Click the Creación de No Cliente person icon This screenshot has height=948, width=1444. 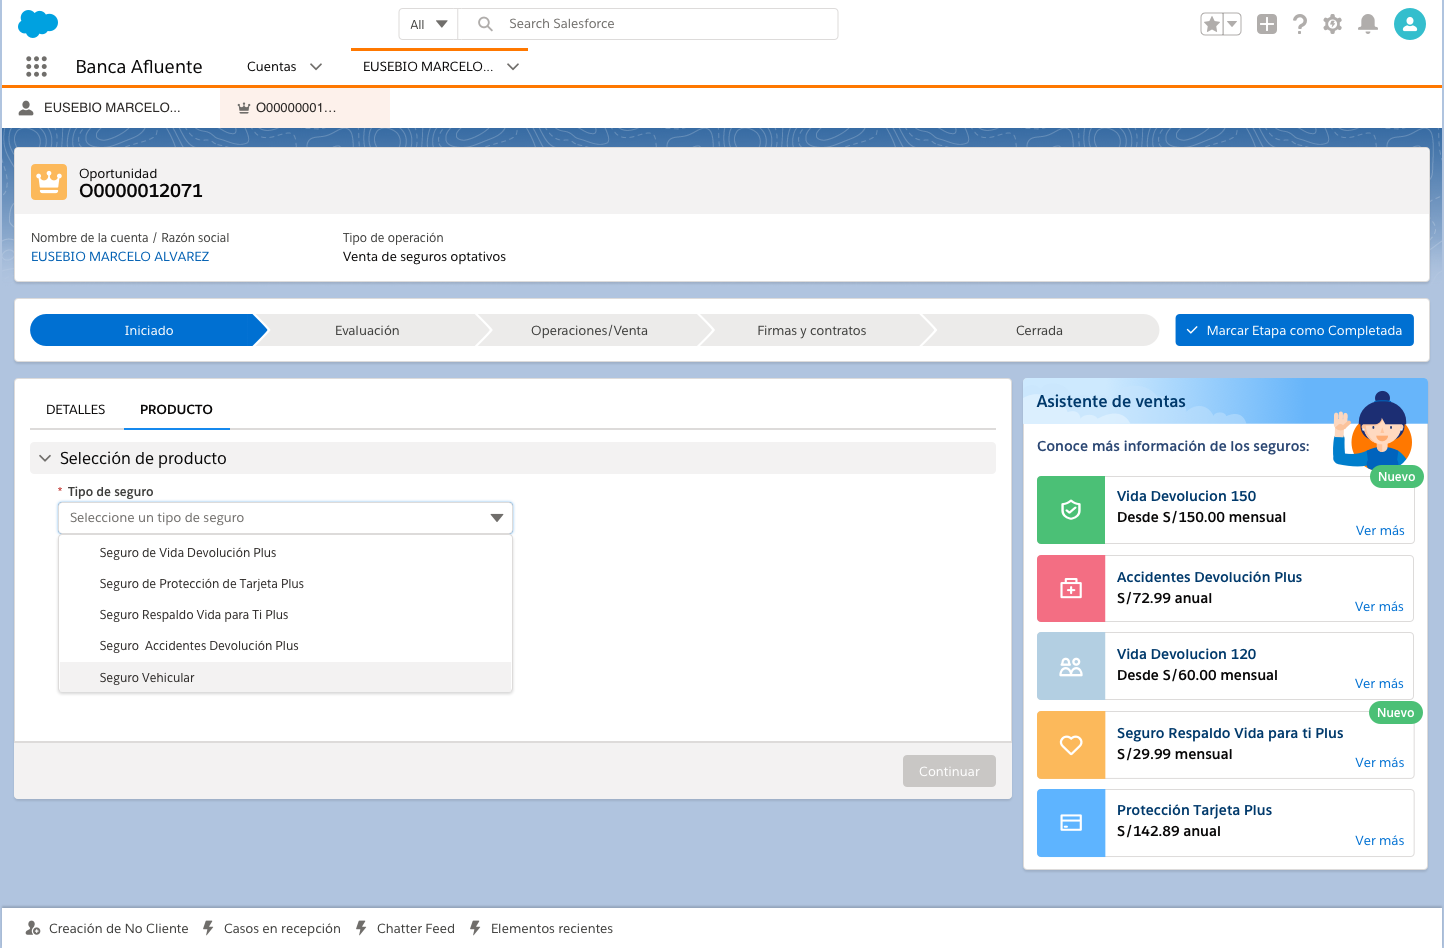click(33, 928)
